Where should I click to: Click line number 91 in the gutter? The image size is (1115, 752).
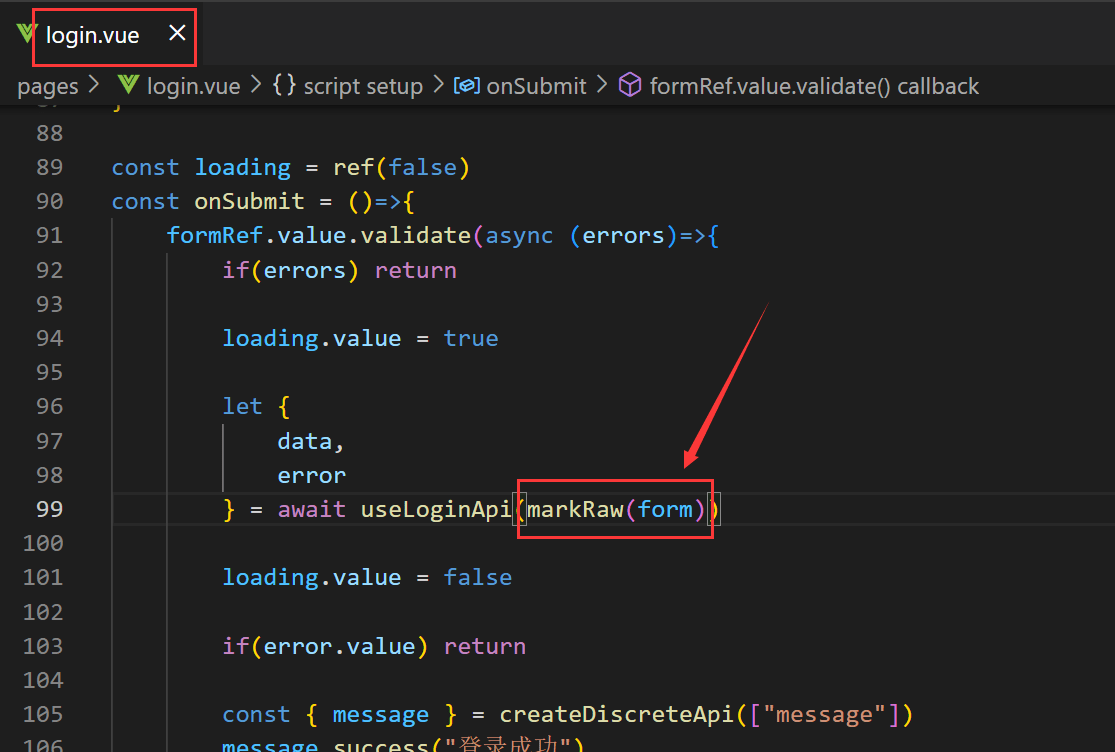click(49, 235)
